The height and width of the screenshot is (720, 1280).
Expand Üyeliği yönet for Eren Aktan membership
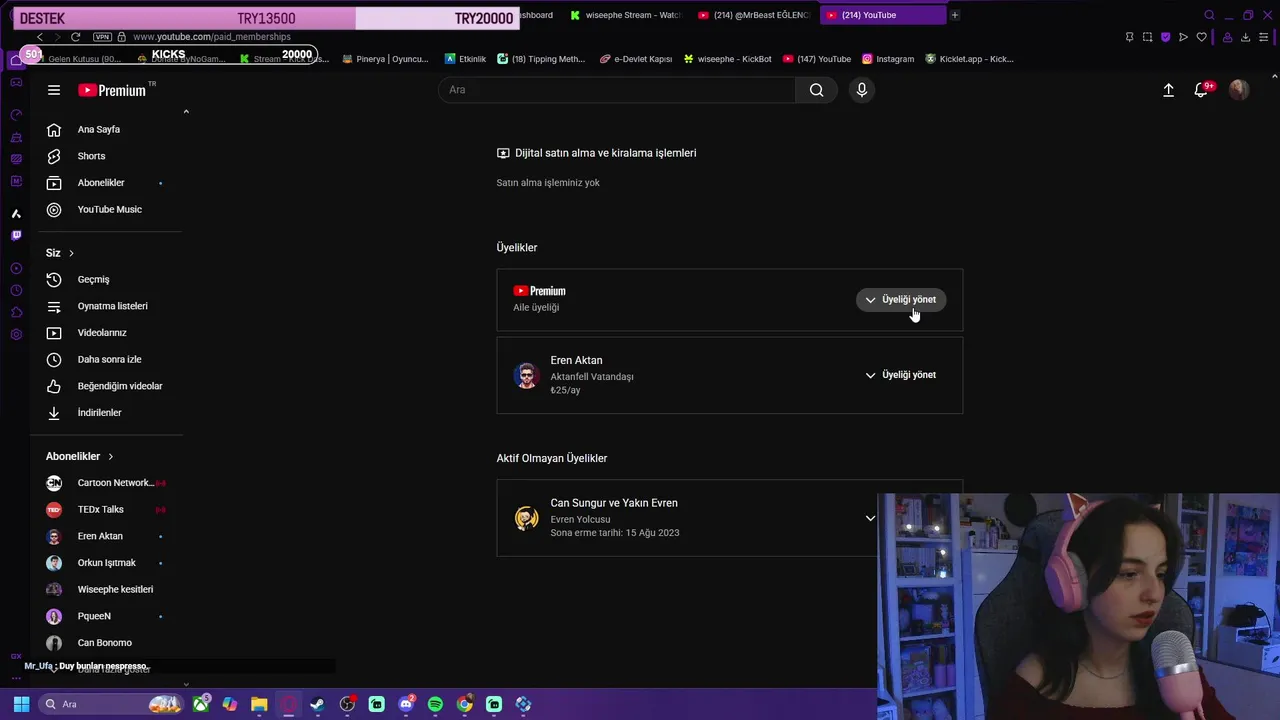pos(900,375)
